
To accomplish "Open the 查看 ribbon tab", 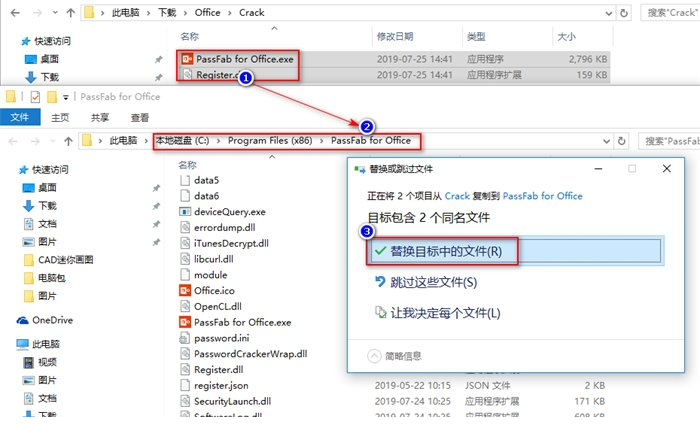I will point(140,117).
